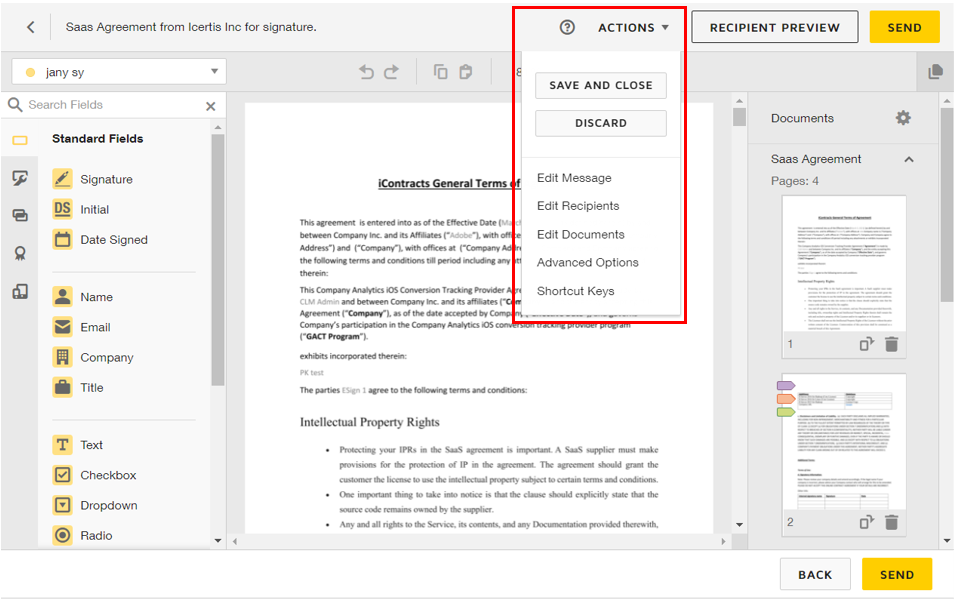Select Advanced Options menu entry
The height and width of the screenshot is (602, 954).
[587, 262]
